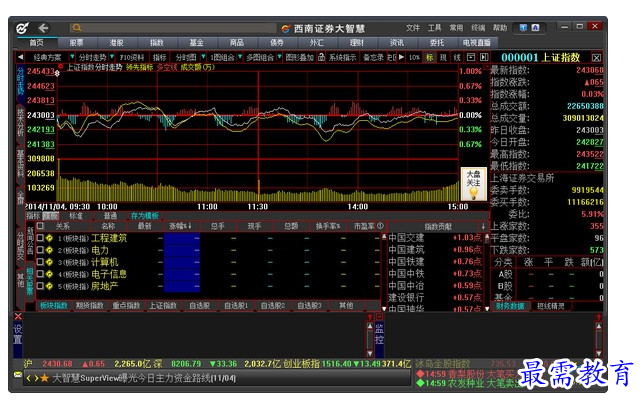Viewport: 642px width, 405px height.
Task: Switch to the 股票 tab
Action: click(77, 43)
